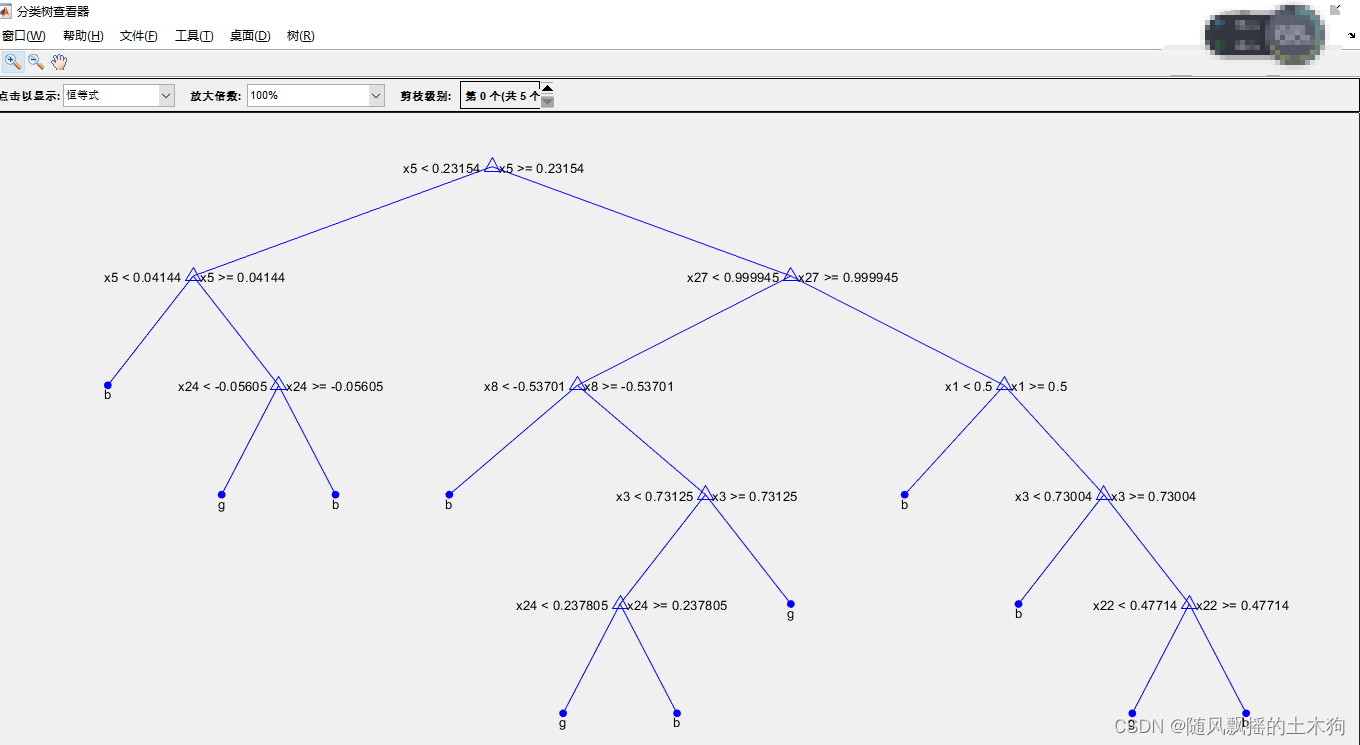Open the 帮助(H) menu
Image resolution: width=1360 pixels, height=745 pixels.
(x=83, y=36)
